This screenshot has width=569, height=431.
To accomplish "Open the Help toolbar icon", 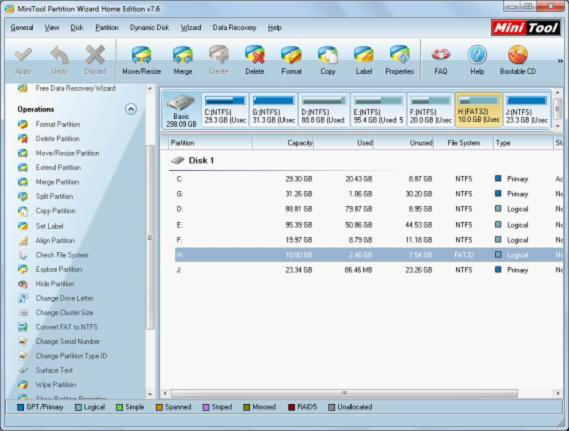I will click(477, 60).
